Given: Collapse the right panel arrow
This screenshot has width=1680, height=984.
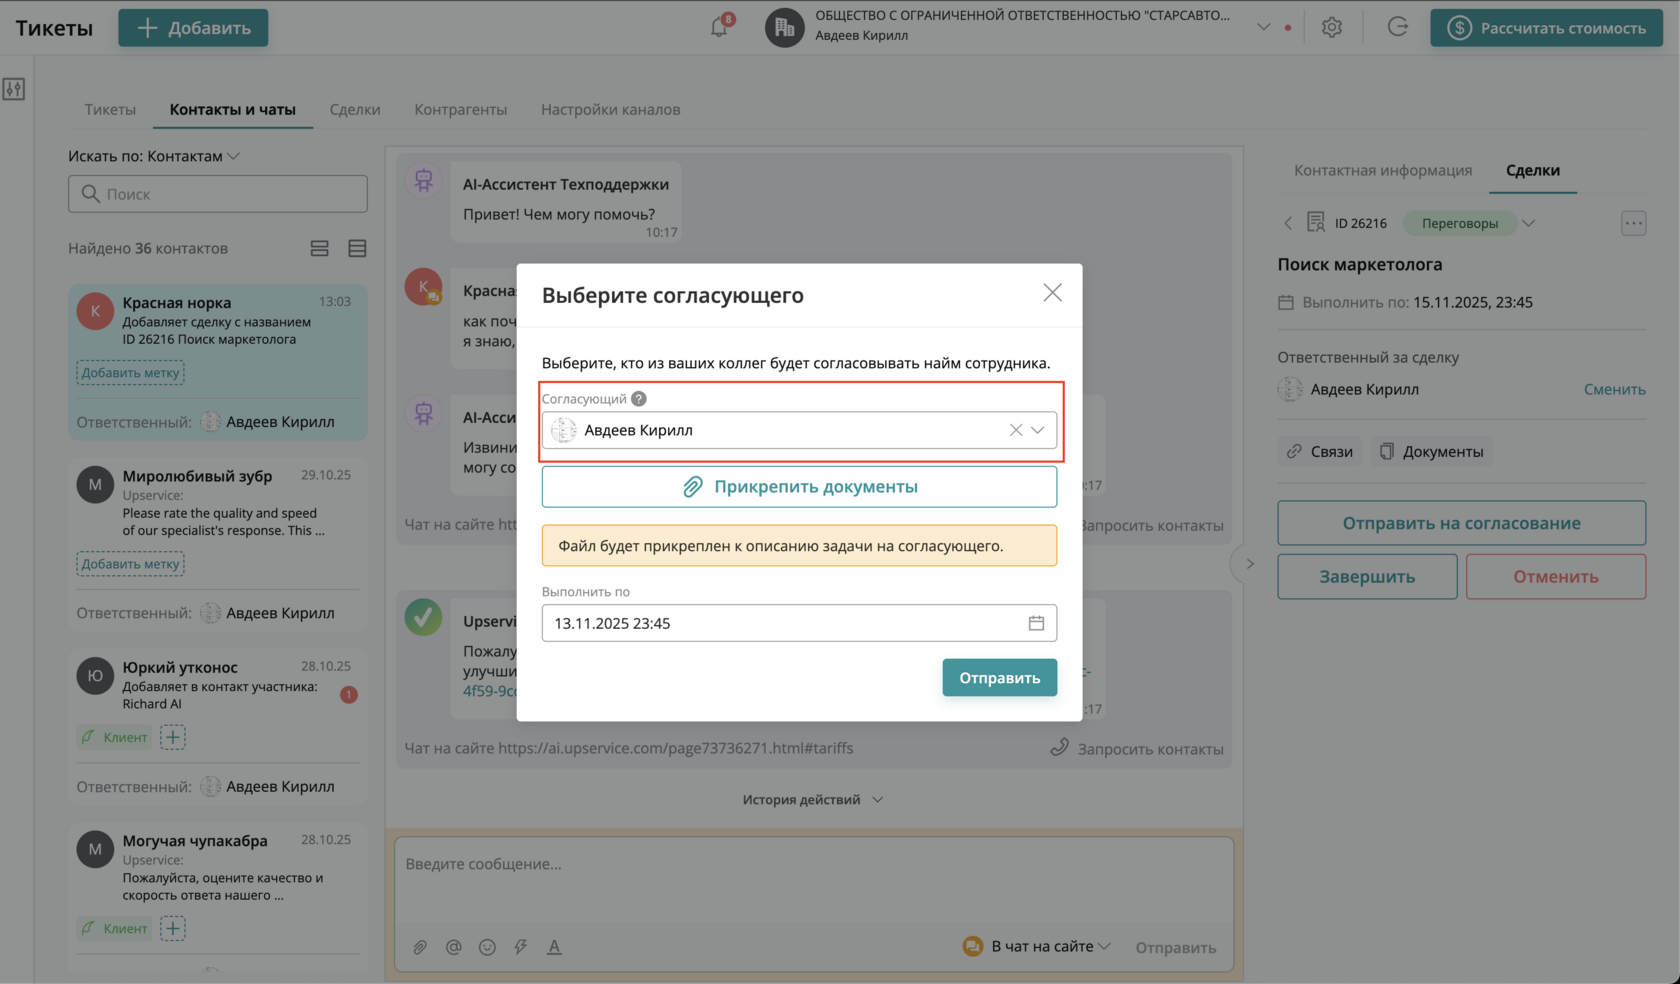Looking at the screenshot, I should pos(1249,564).
